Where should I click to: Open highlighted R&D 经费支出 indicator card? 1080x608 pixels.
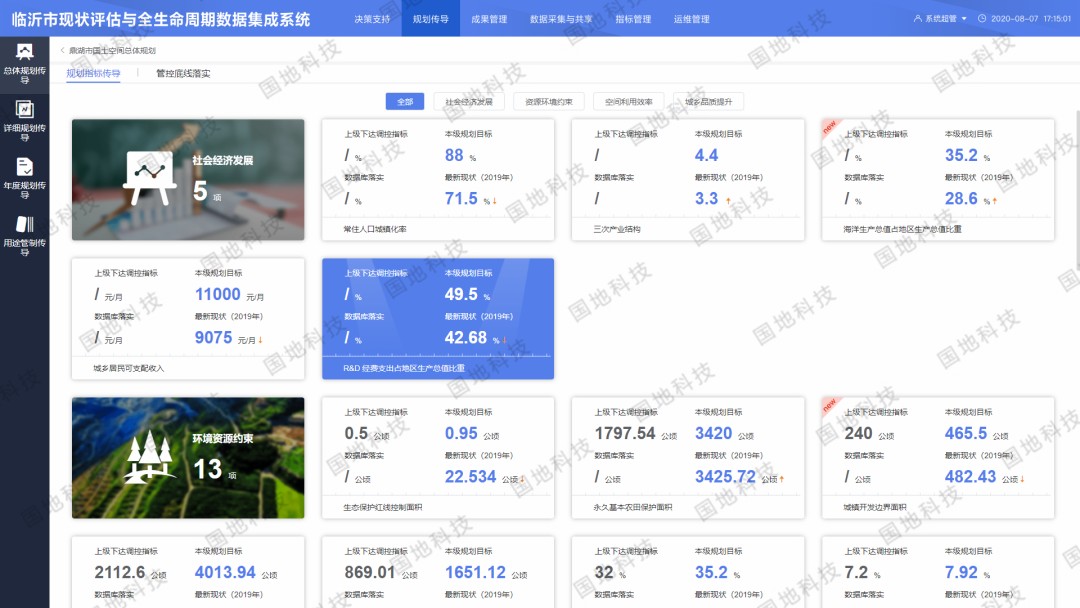pos(438,319)
